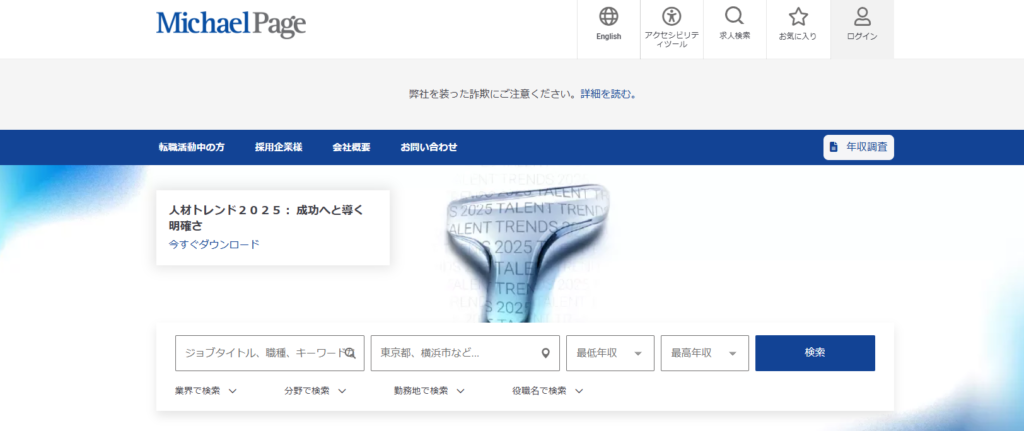Click the job title keyword input field
The width and height of the screenshot is (1024, 431).
point(258,353)
